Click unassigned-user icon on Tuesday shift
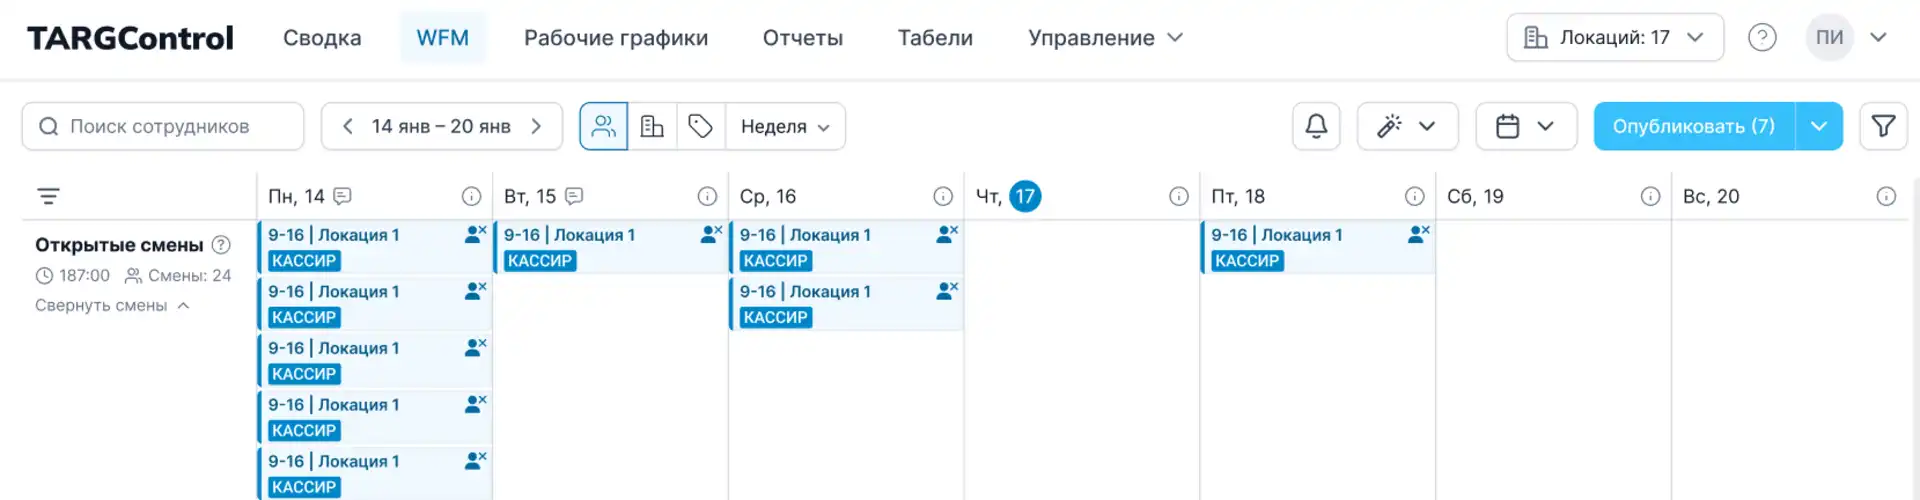This screenshot has height=500, width=1920. (x=711, y=234)
